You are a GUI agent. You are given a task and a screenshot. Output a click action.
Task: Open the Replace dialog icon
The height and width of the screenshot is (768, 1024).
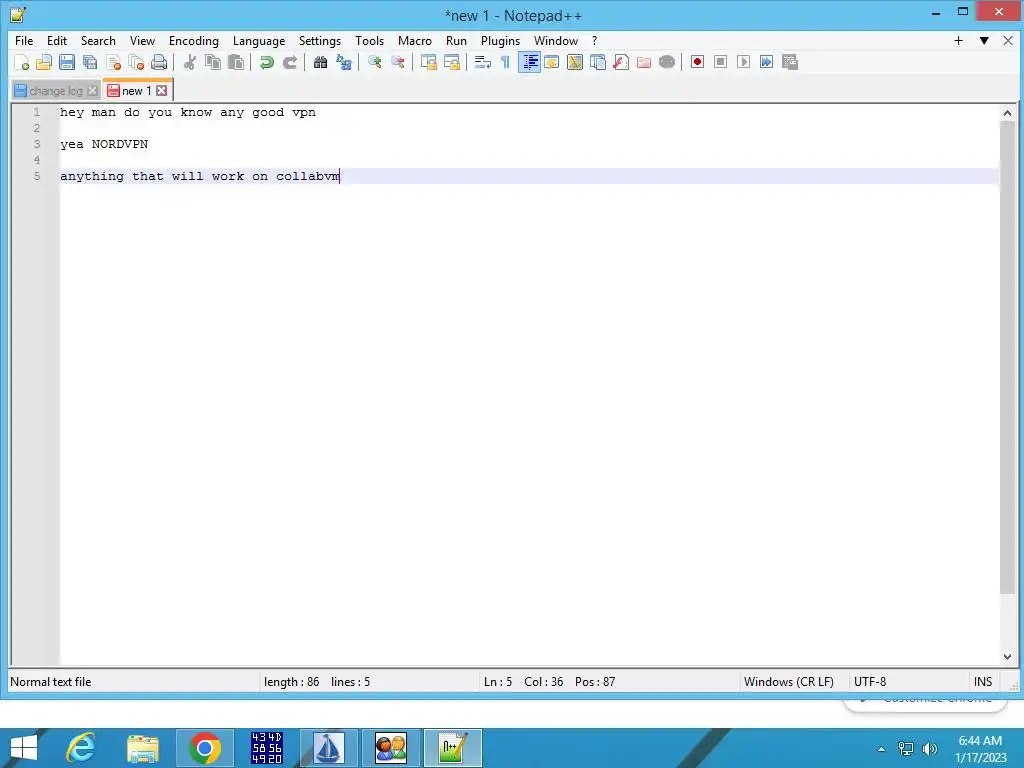(x=344, y=62)
